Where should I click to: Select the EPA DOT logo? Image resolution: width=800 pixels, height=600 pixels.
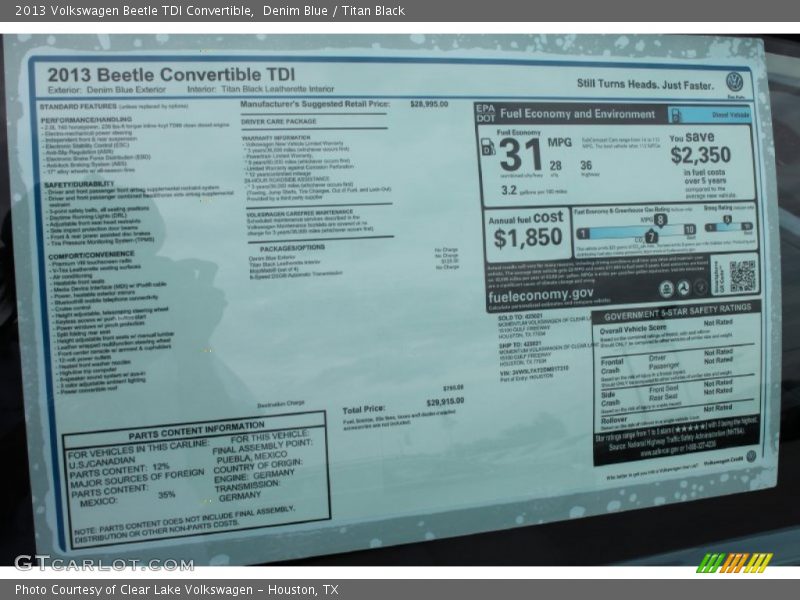point(487,112)
